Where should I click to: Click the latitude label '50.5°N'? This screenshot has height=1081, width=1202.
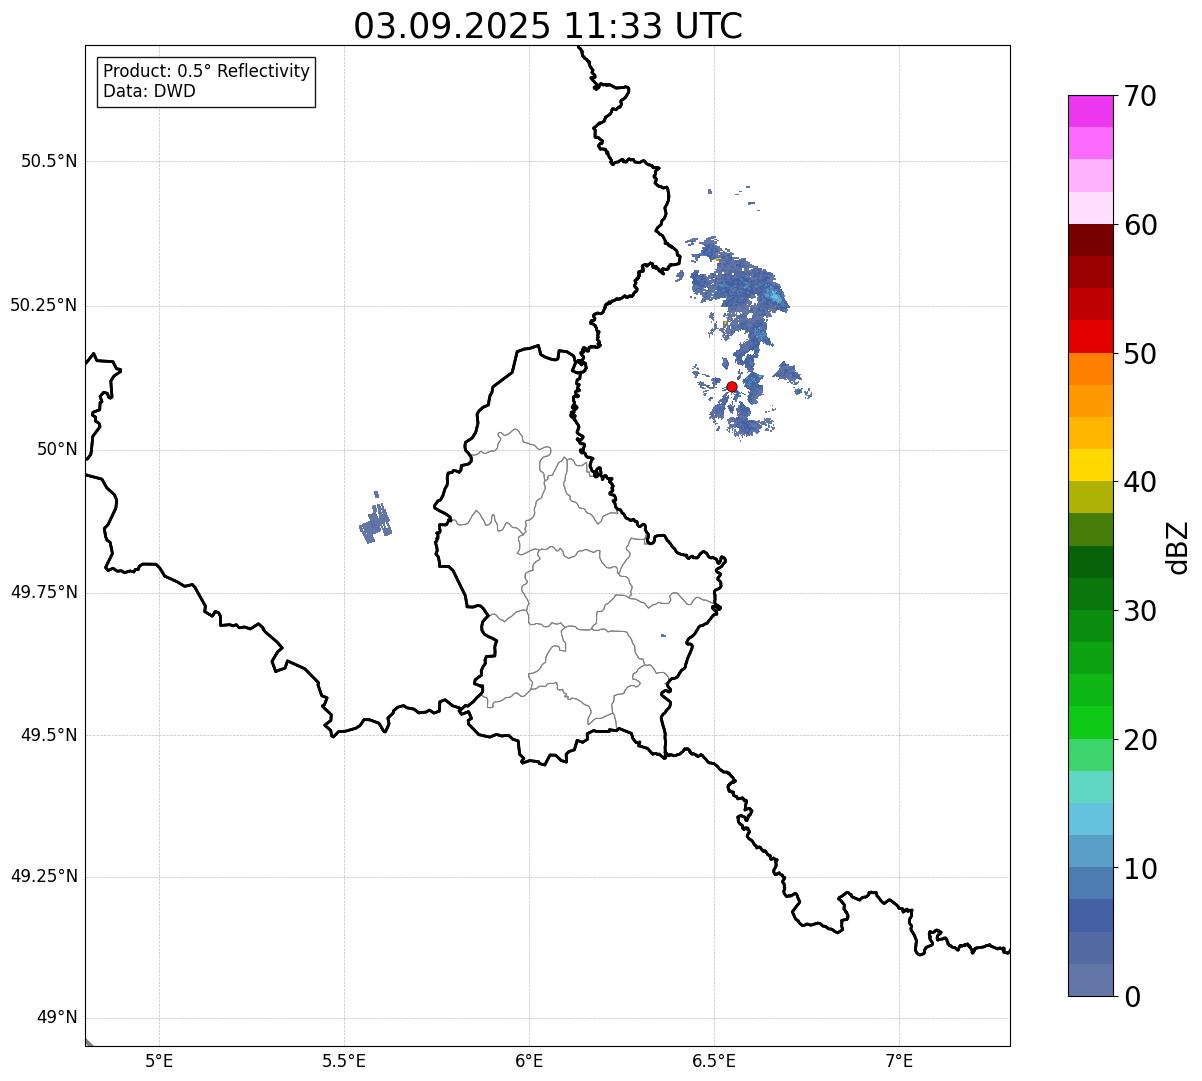click(49, 161)
